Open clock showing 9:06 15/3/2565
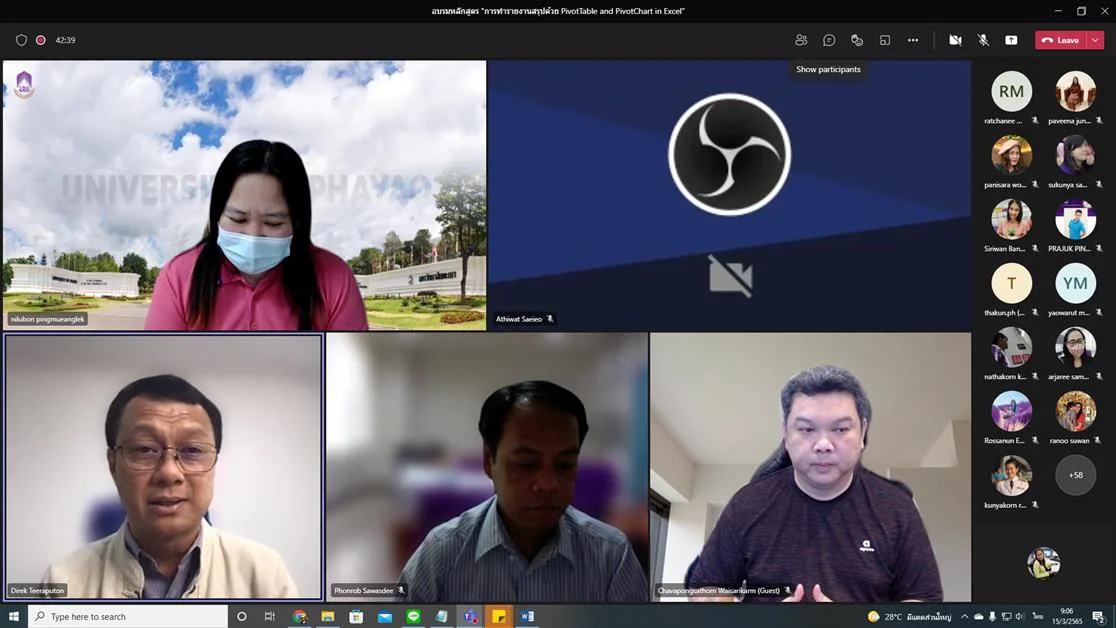1116x628 pixels. (1066, 617)
